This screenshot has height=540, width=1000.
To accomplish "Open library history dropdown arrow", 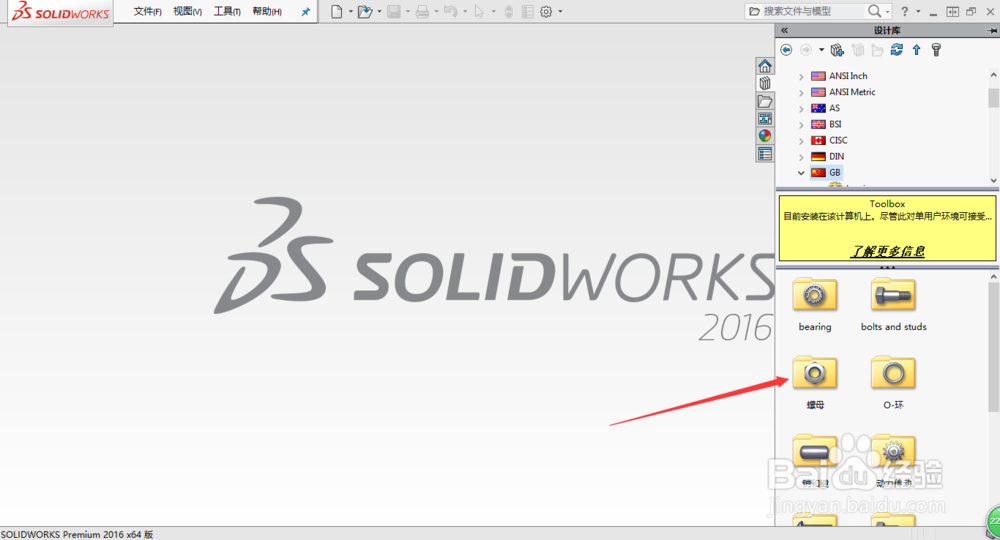I will pyautogui.click(x=821, y=50).
